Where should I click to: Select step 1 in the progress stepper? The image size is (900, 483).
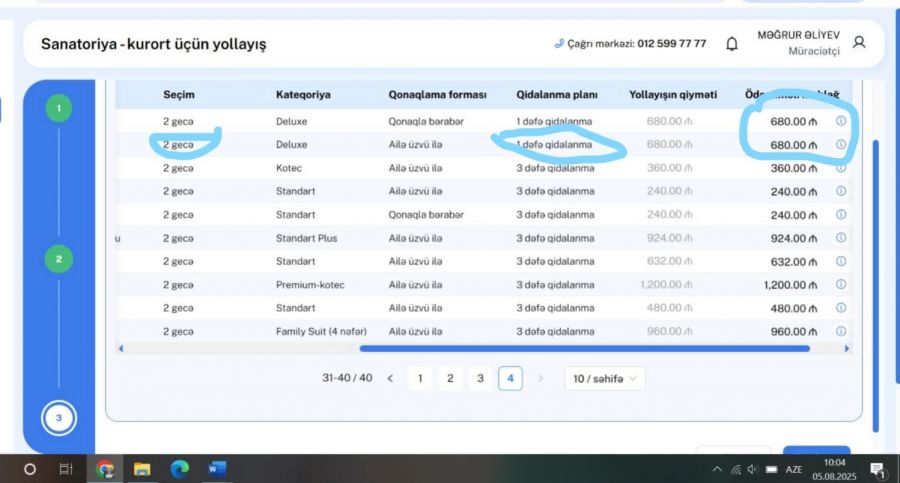(59, 107)
